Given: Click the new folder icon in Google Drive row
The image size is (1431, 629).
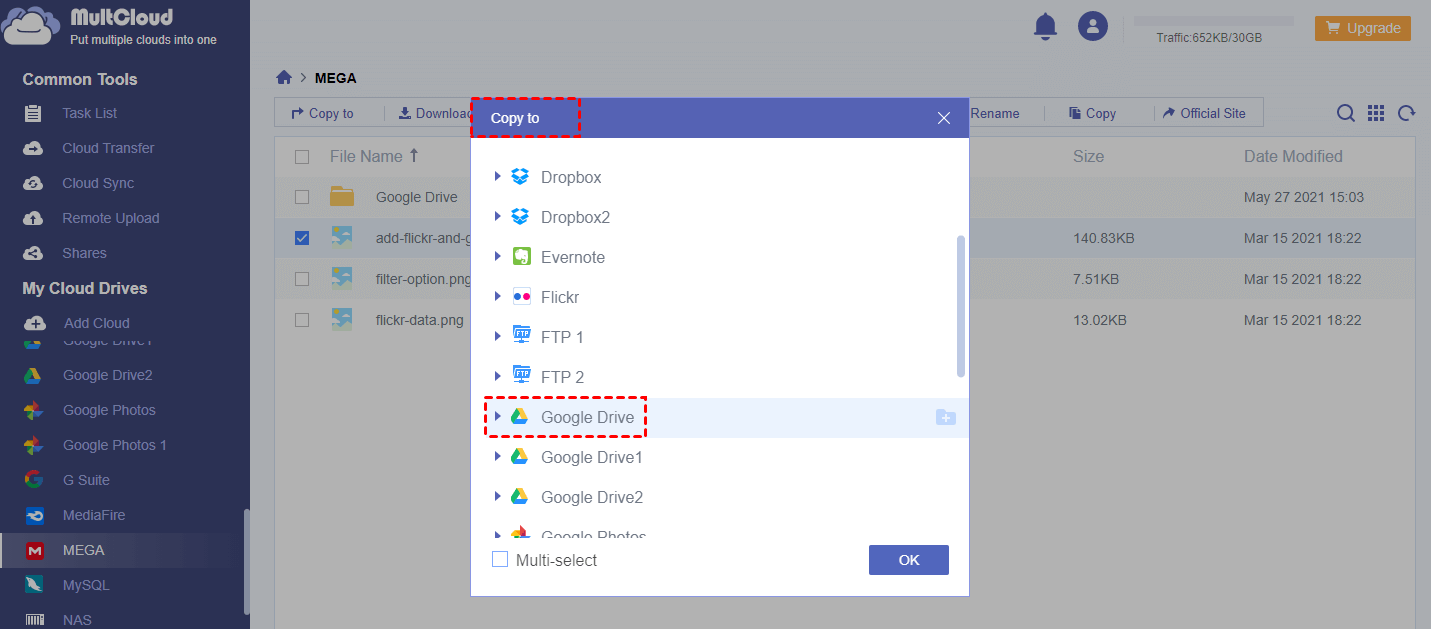Looking at the screenshot, I should (945, 417).
